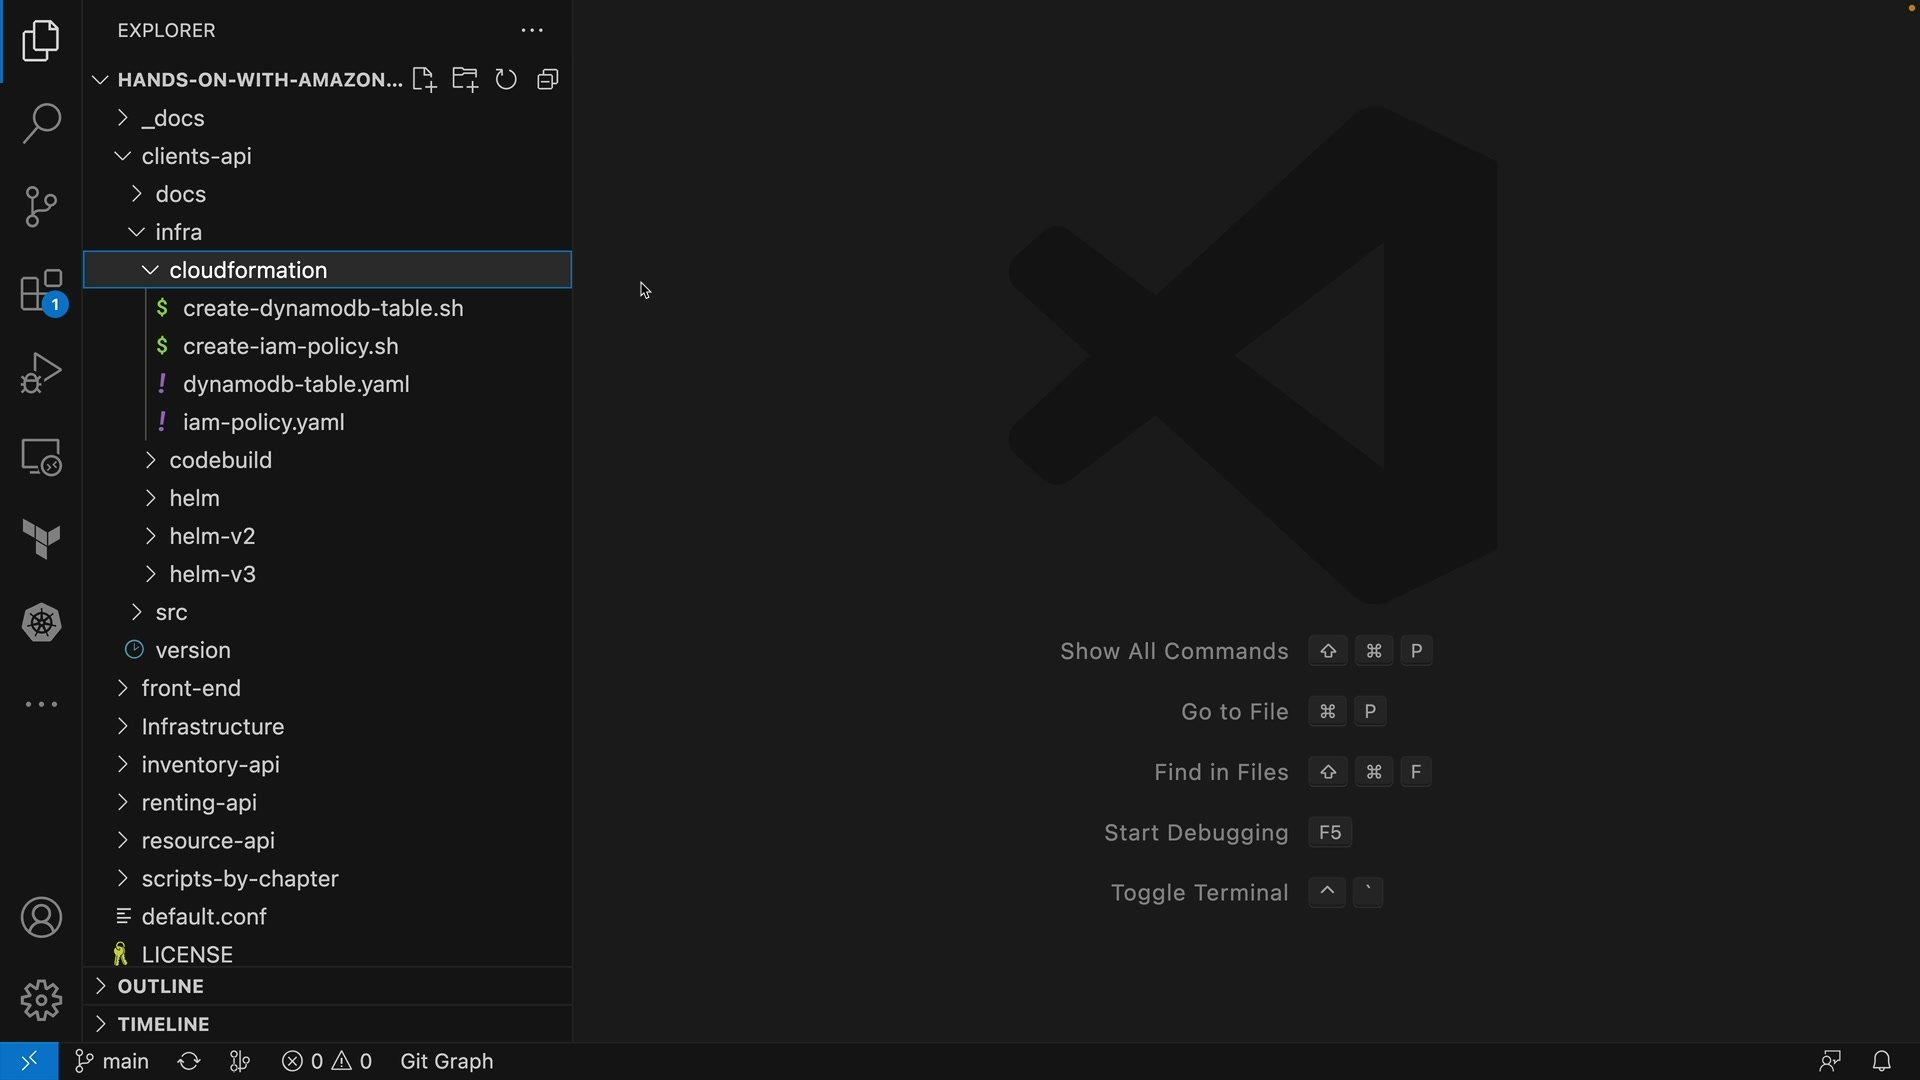Expand the helm-v2 folder
This screenshot has width=1920, height=1080.
click(212, 537)
